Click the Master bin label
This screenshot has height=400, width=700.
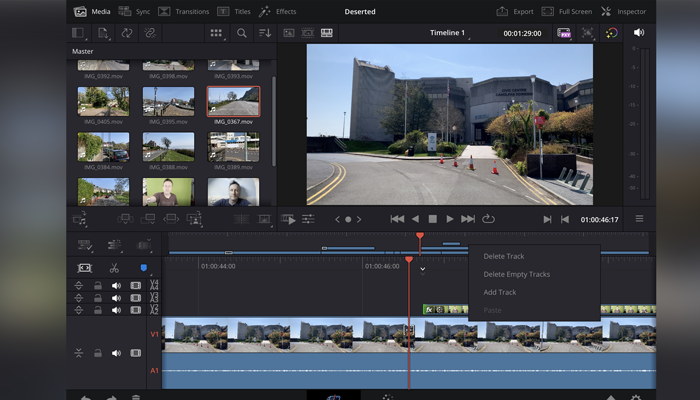tap(83, 51)
